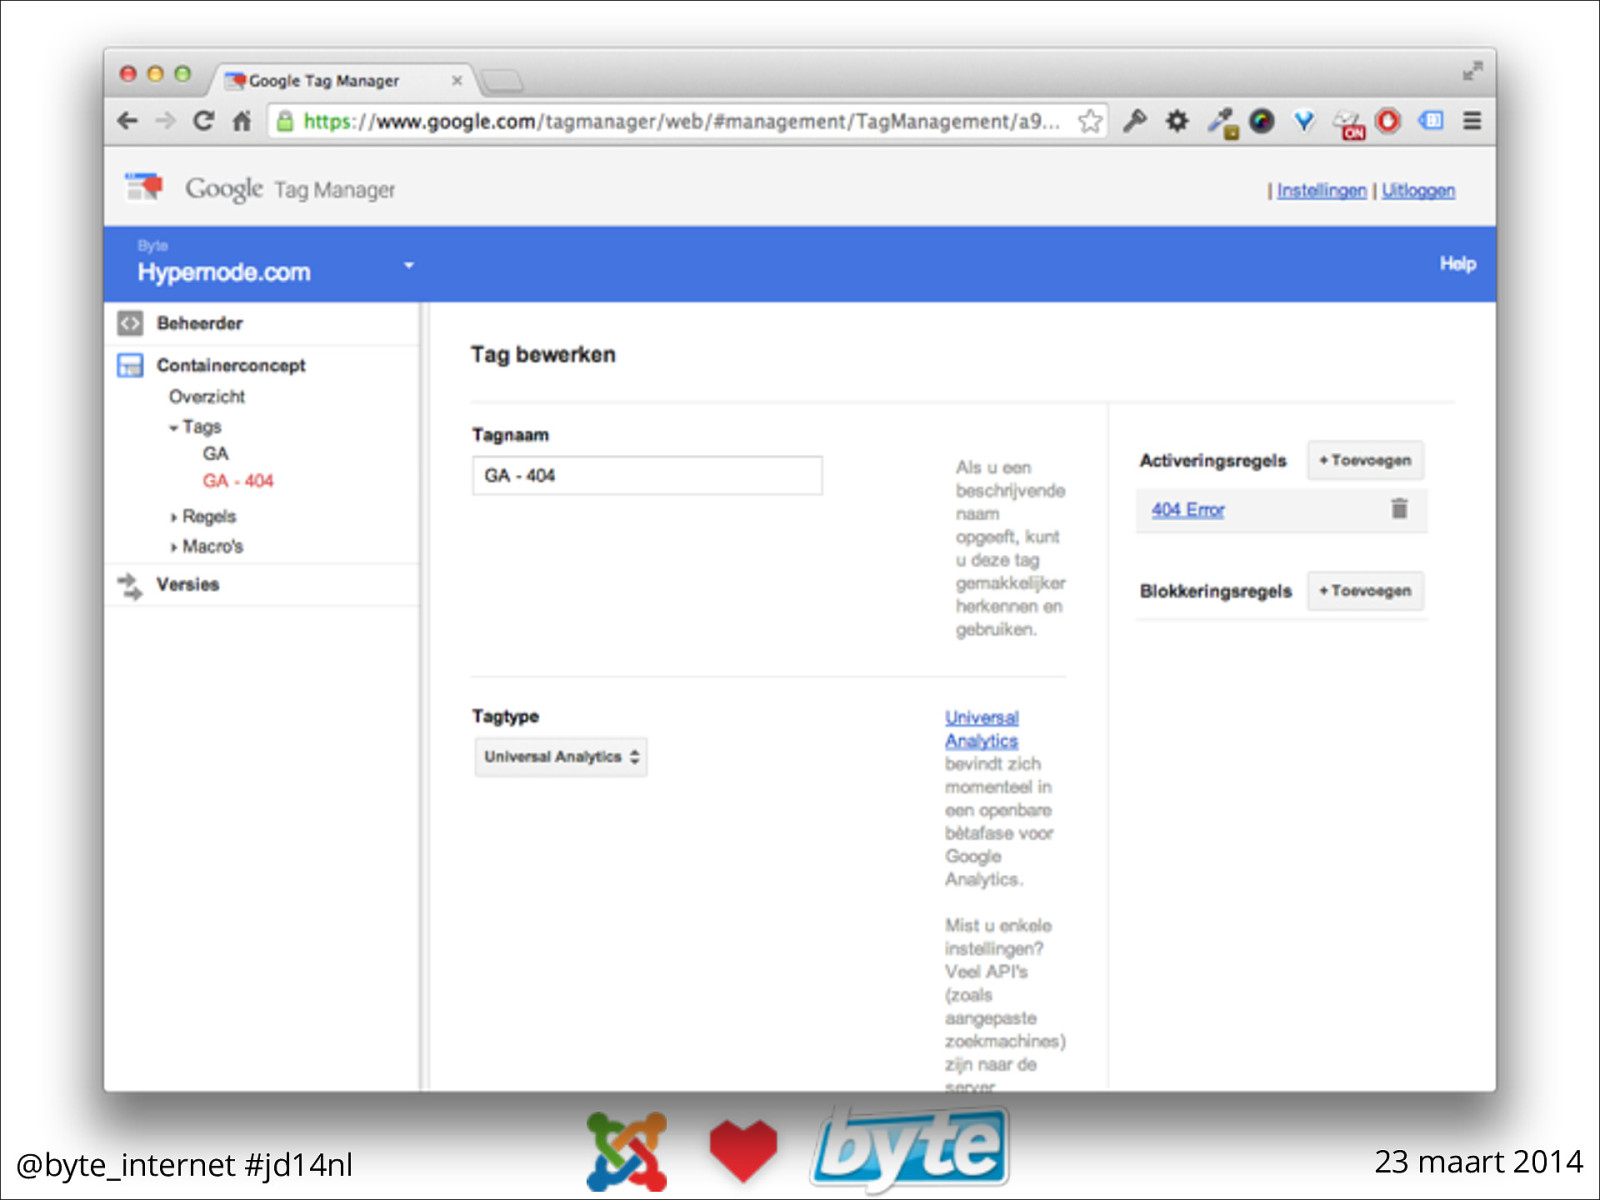Click the key extension icon

point(1134,121)
